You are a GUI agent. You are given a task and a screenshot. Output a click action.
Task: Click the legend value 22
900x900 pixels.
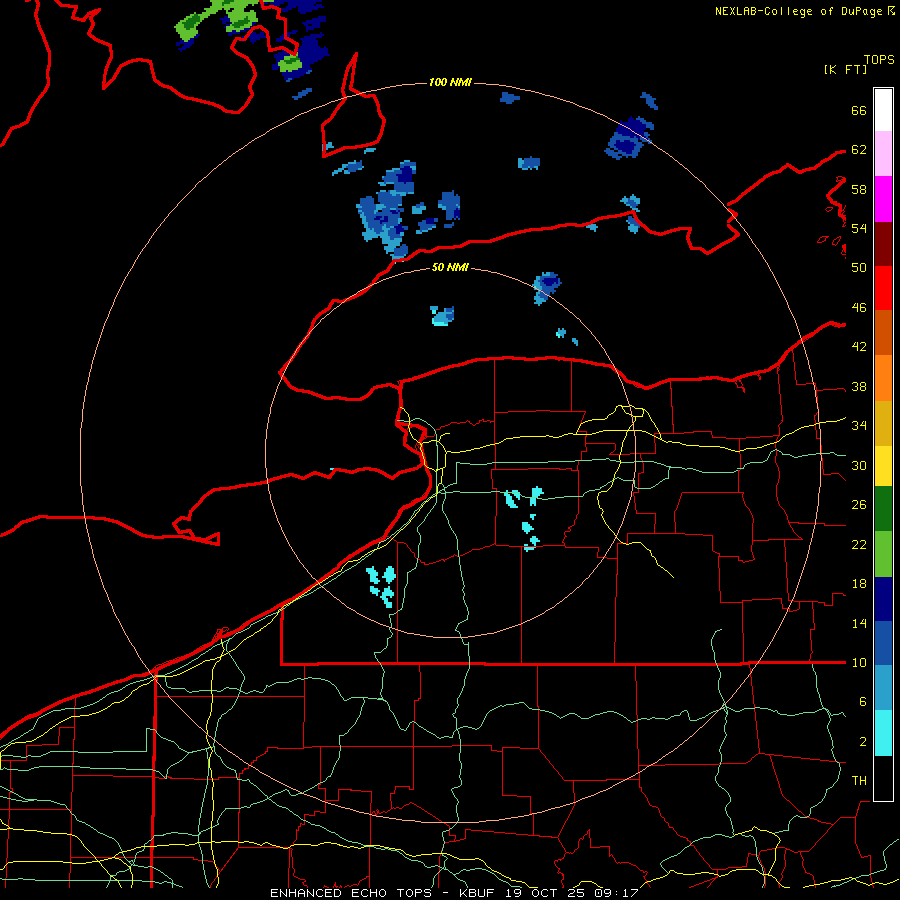point(859,544)
